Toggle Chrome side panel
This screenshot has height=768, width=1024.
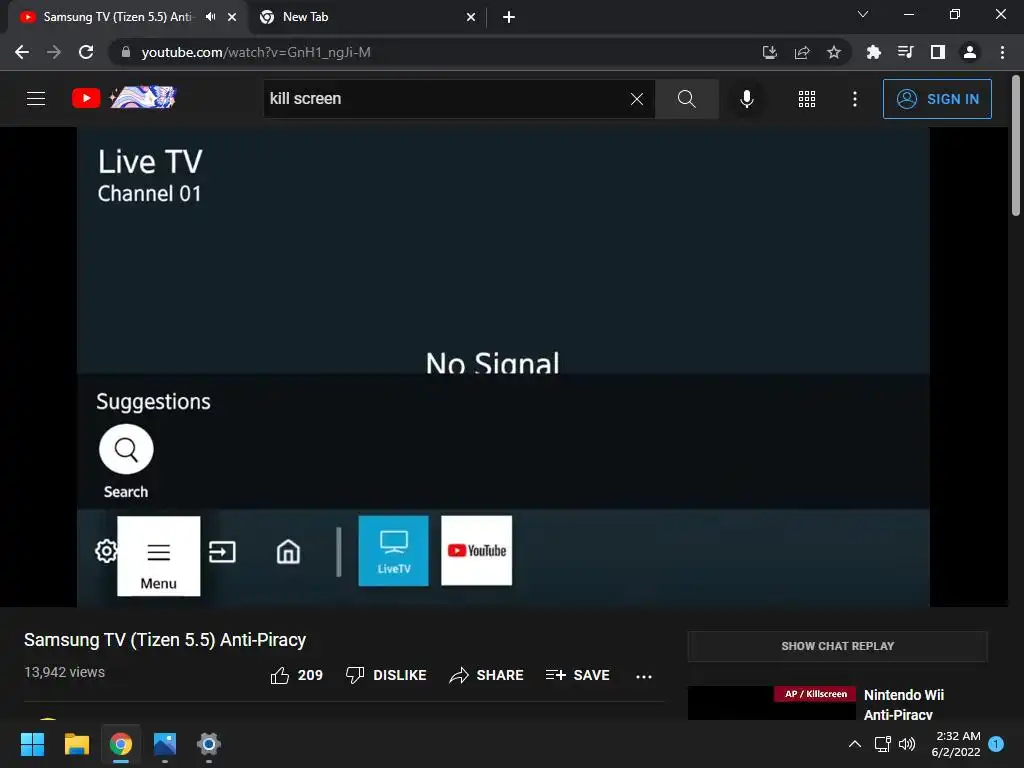point(938,52)
